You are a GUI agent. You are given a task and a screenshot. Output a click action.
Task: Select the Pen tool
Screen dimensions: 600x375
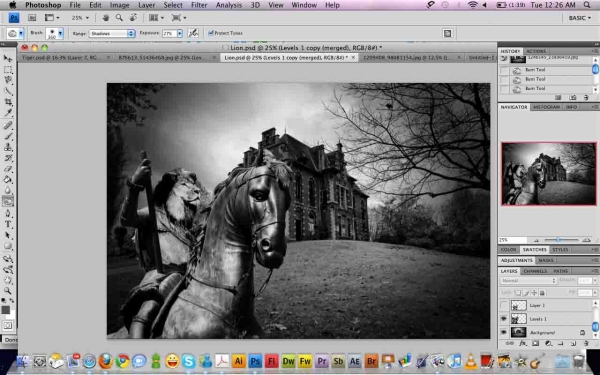8,214
